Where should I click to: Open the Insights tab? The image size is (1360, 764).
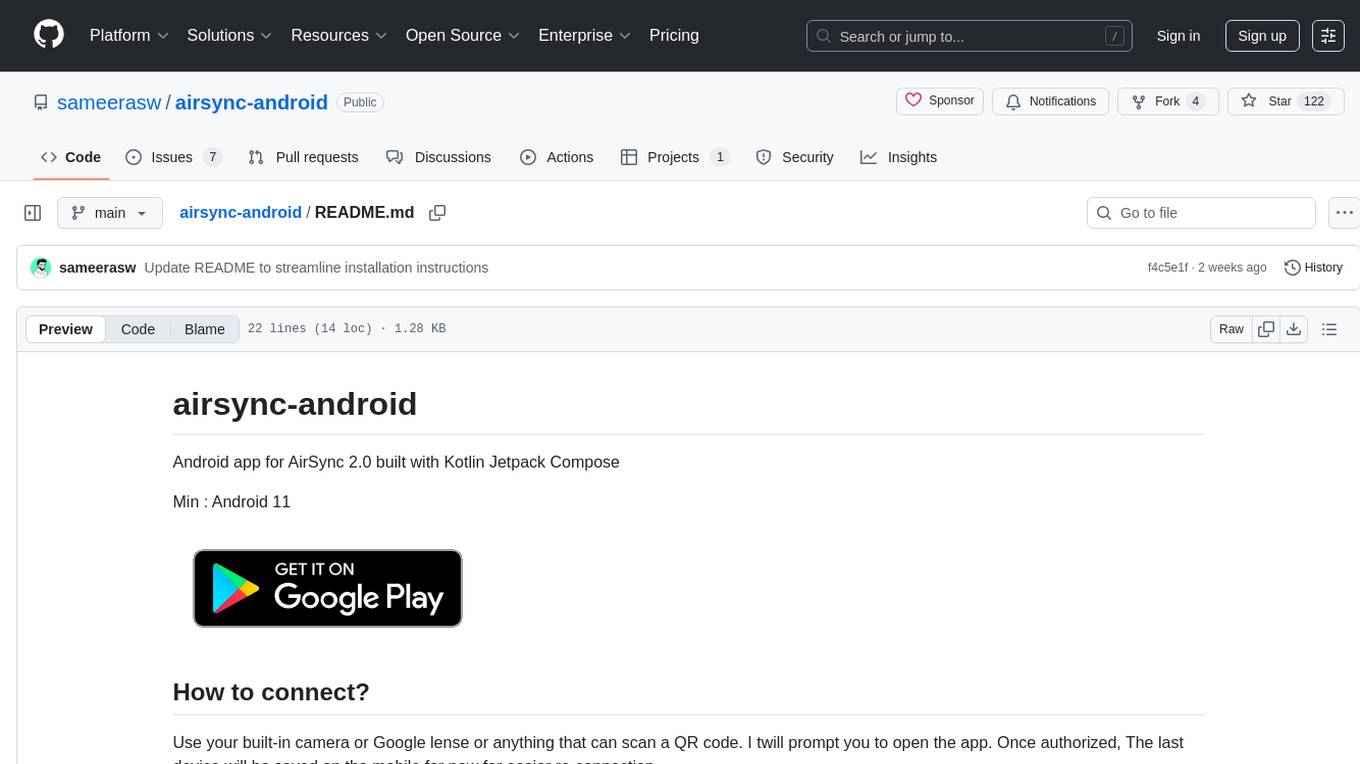[899, 157]
